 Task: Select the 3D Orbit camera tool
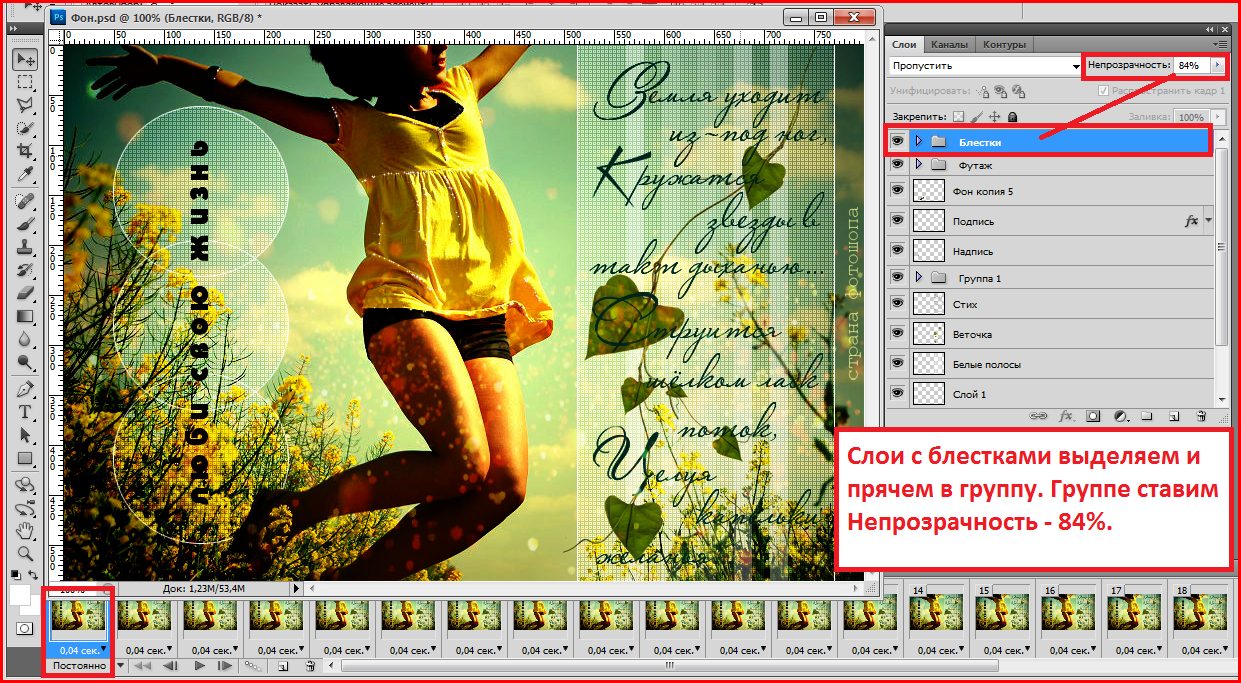click(26, 508)
